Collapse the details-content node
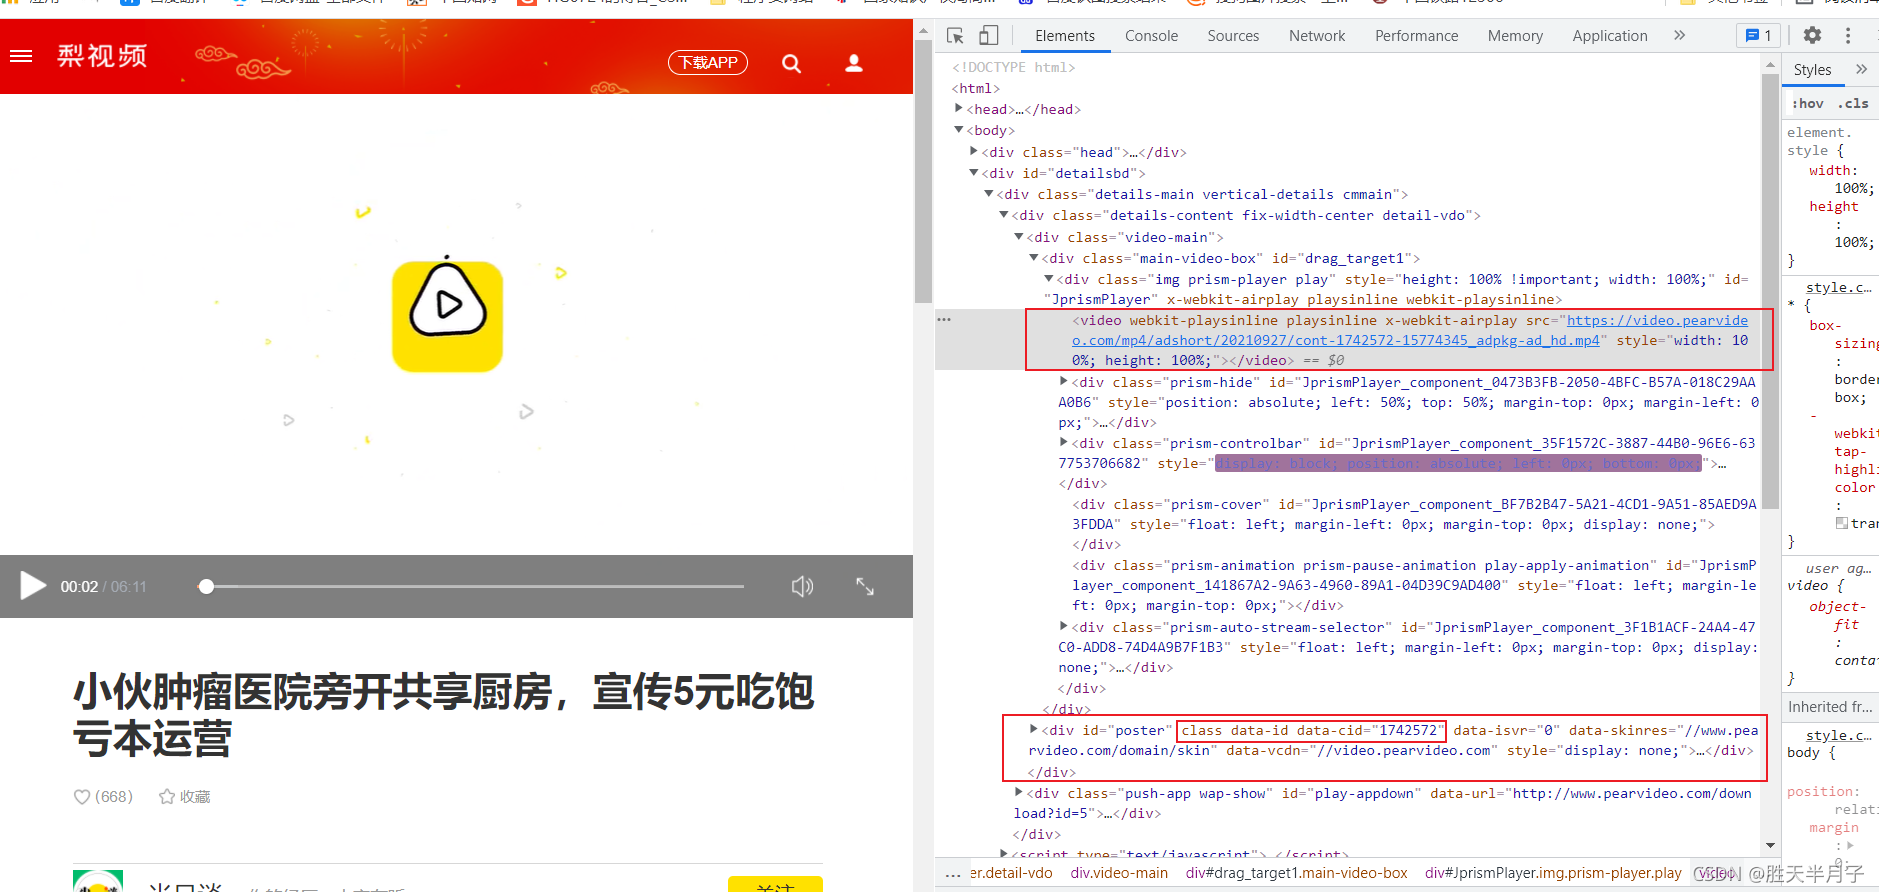 pyautogui.click(x=1004, y=215)
